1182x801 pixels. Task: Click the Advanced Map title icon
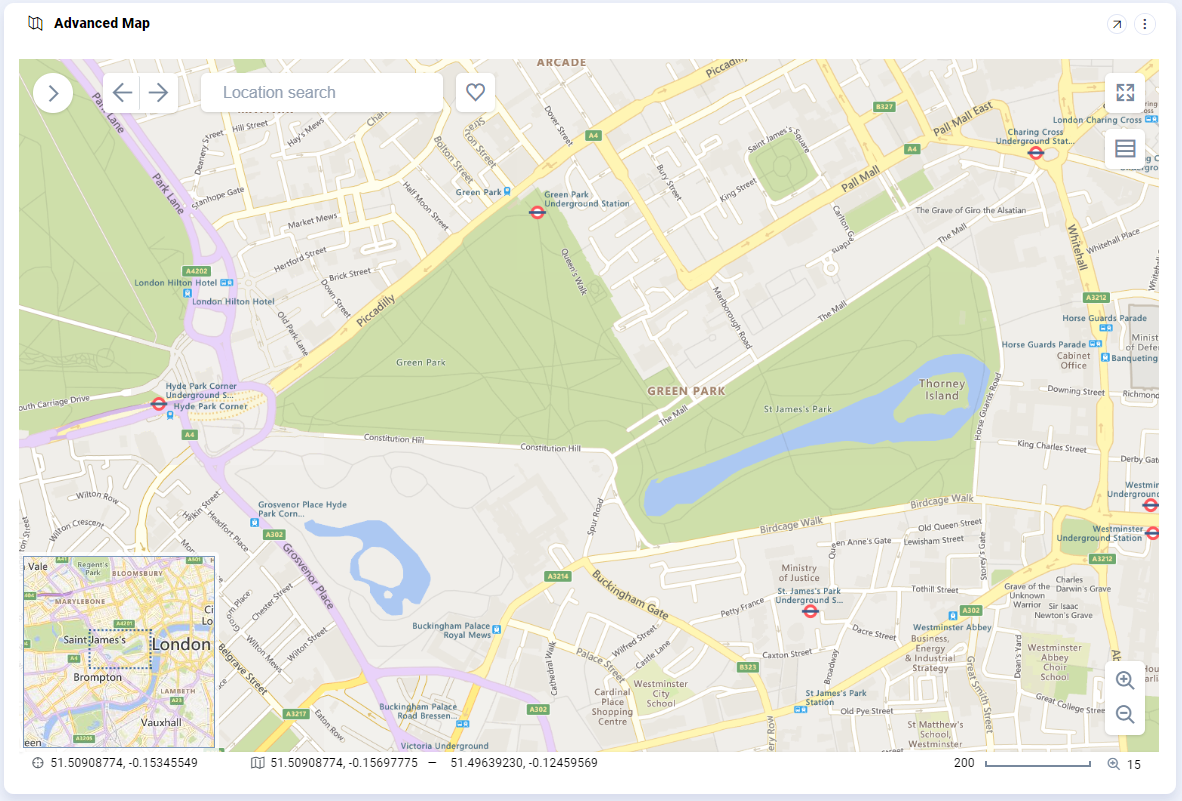(36, 23)
